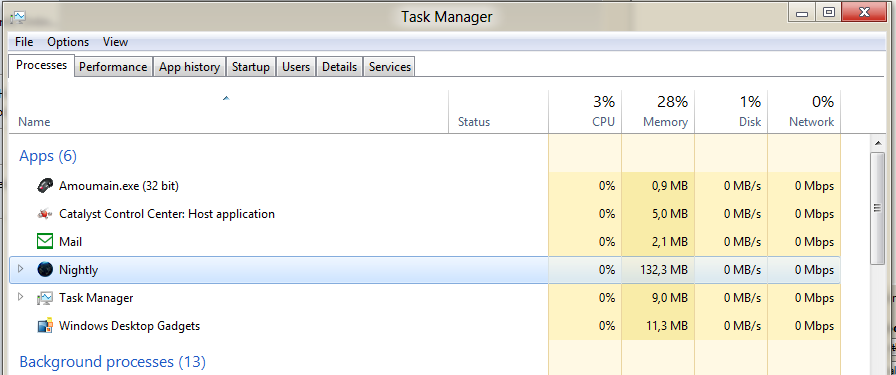Expand the Nightly process group
Image resolution: width=896 pixels, height=375 pixels.
[21, 269]
